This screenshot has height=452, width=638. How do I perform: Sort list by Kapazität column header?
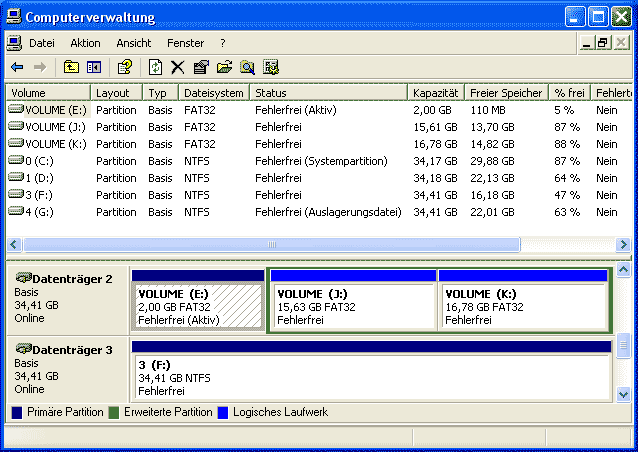436,93
